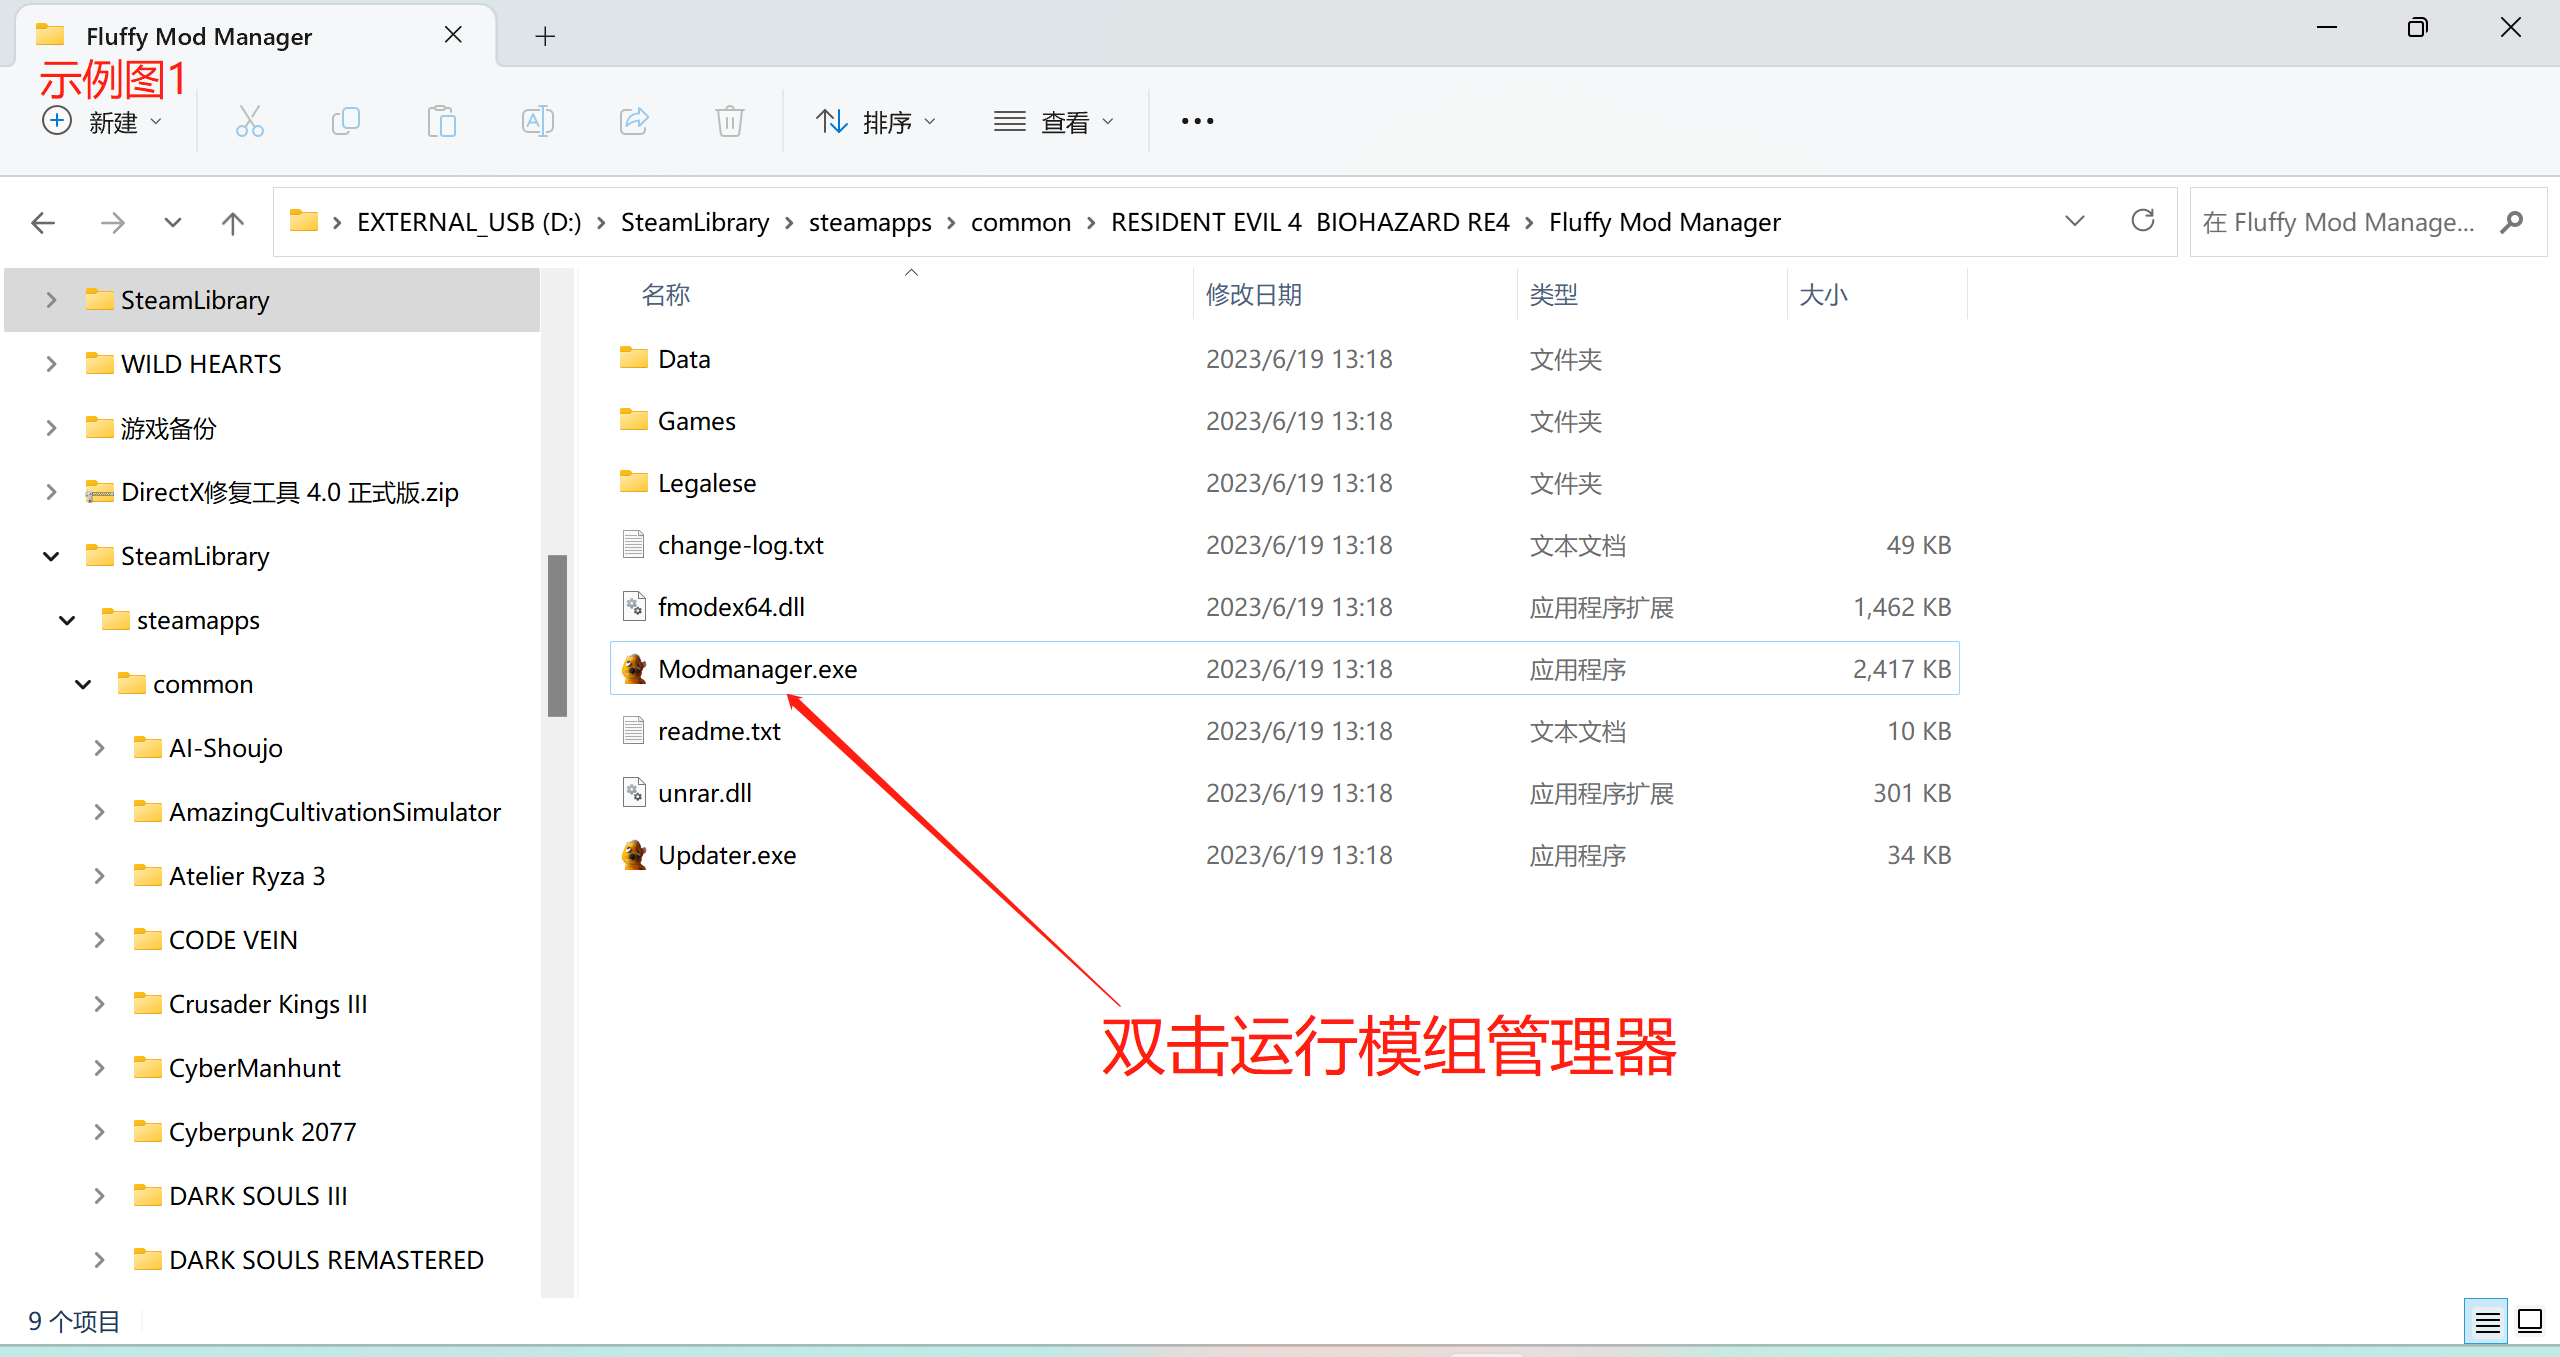Open the New (新建) menu
Viewport: 2560px width, 1357px height.
click(x=101, y=122)
